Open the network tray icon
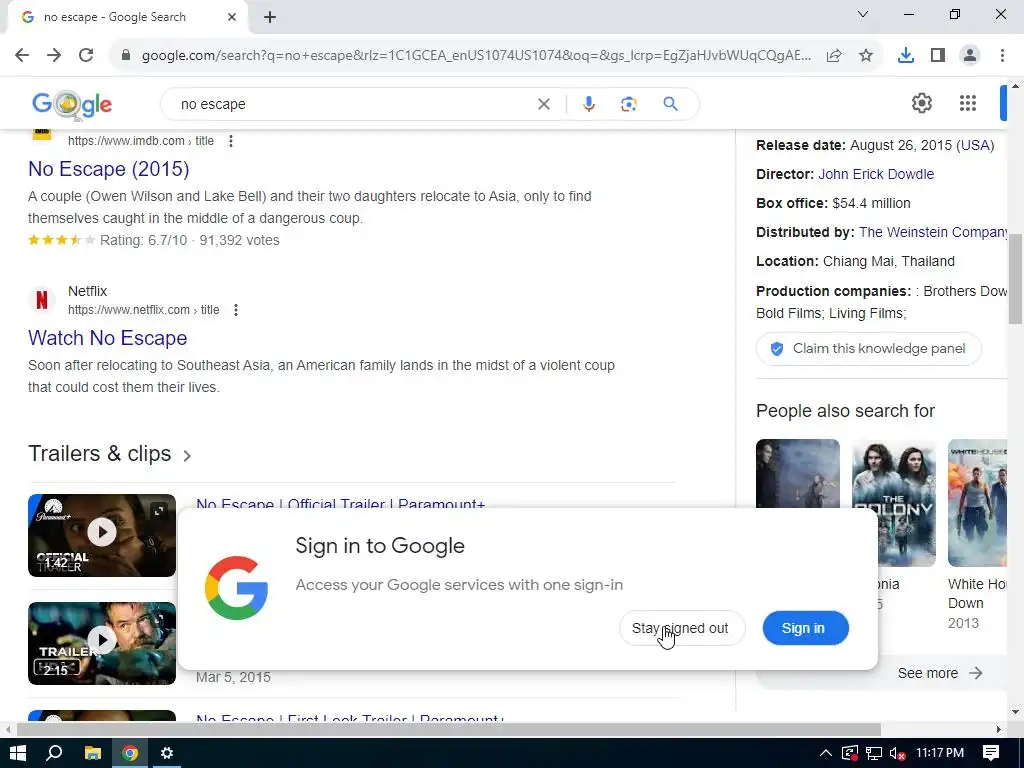Screen dimensions: 1024x768 click(x=874, y=753)
